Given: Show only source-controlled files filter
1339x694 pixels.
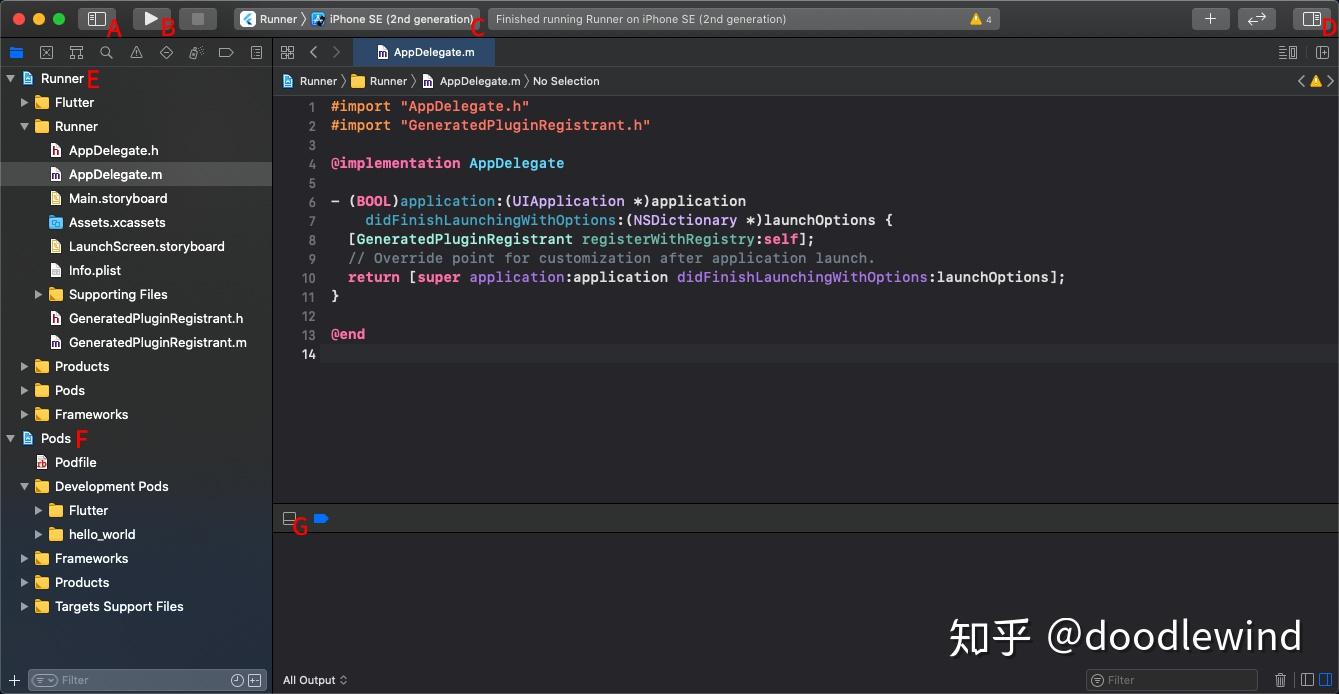Looking at the screenshot, I should pyautogui.click(x=255, y=680).
